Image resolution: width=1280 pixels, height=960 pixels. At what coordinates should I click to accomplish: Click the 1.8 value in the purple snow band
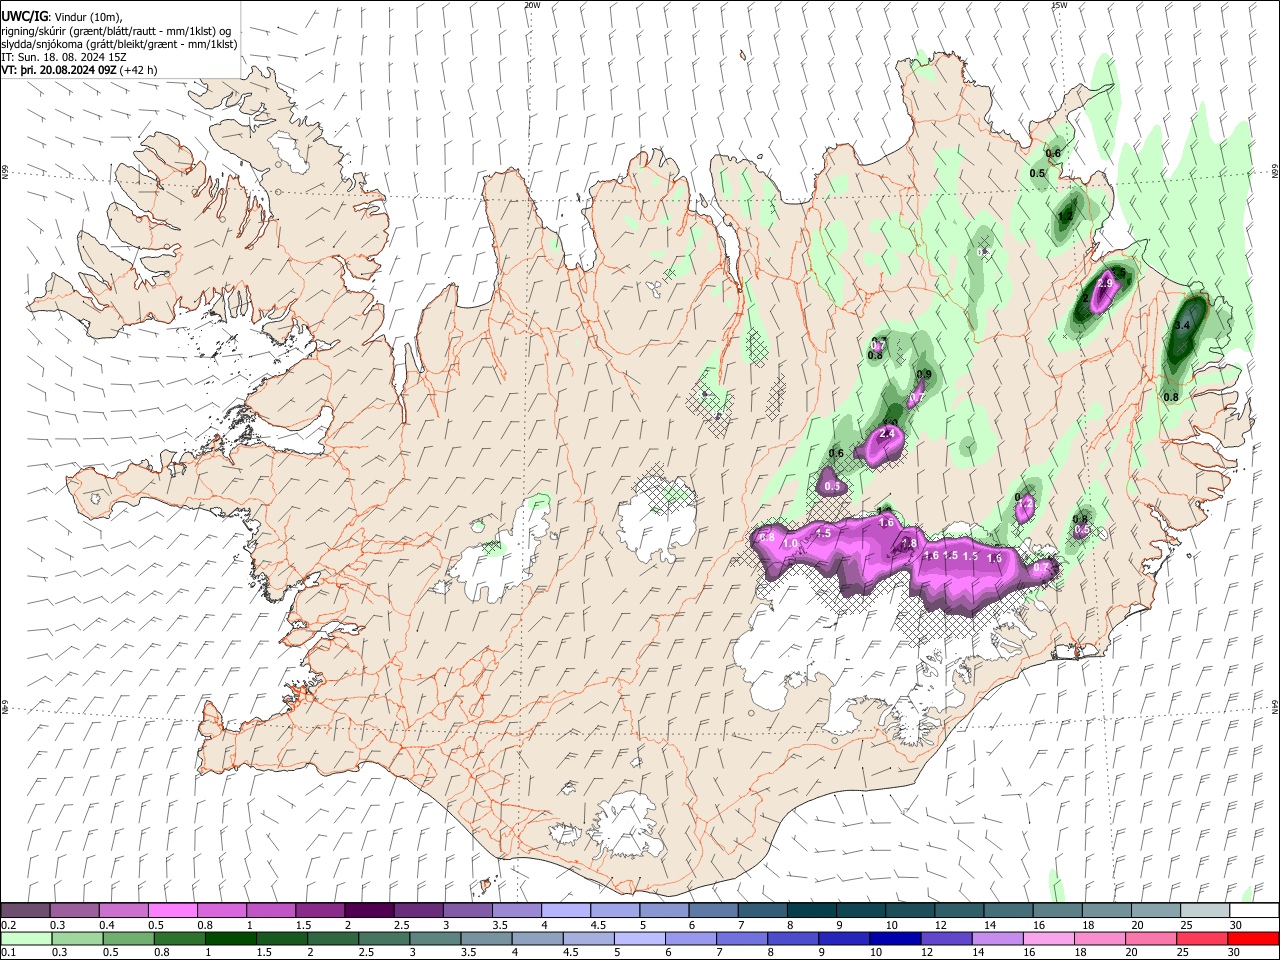tap(909, 543)
